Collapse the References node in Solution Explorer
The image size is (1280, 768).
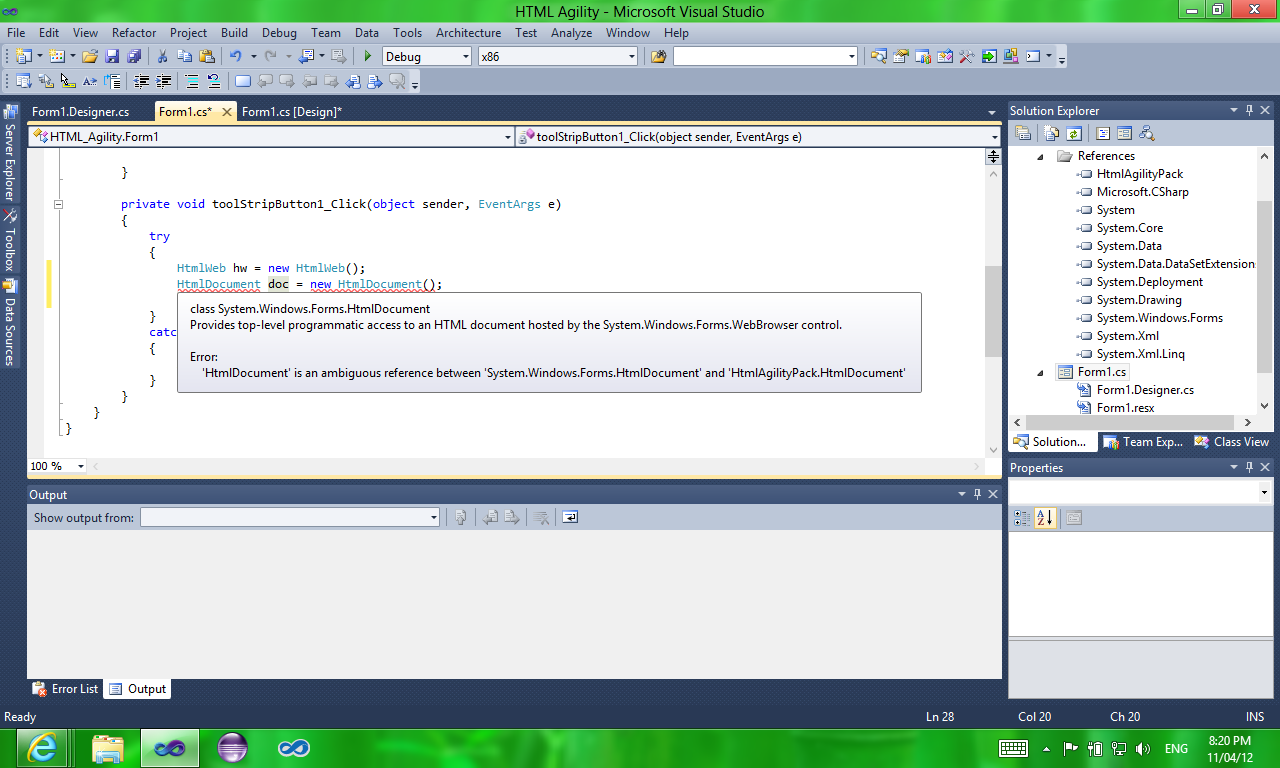1040,156
